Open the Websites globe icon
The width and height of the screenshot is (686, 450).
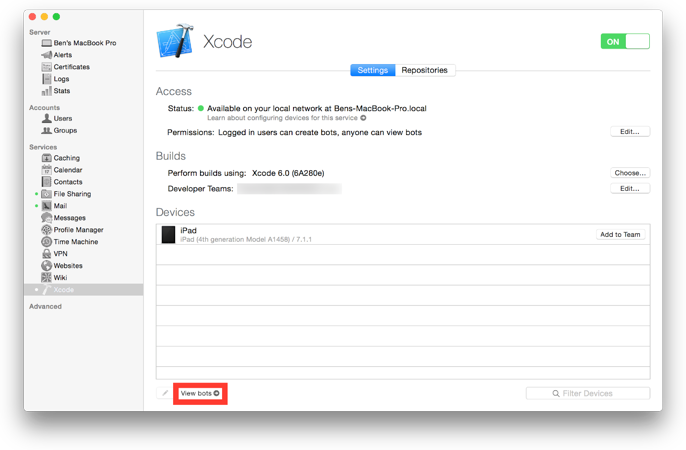[x=46, y=265]
